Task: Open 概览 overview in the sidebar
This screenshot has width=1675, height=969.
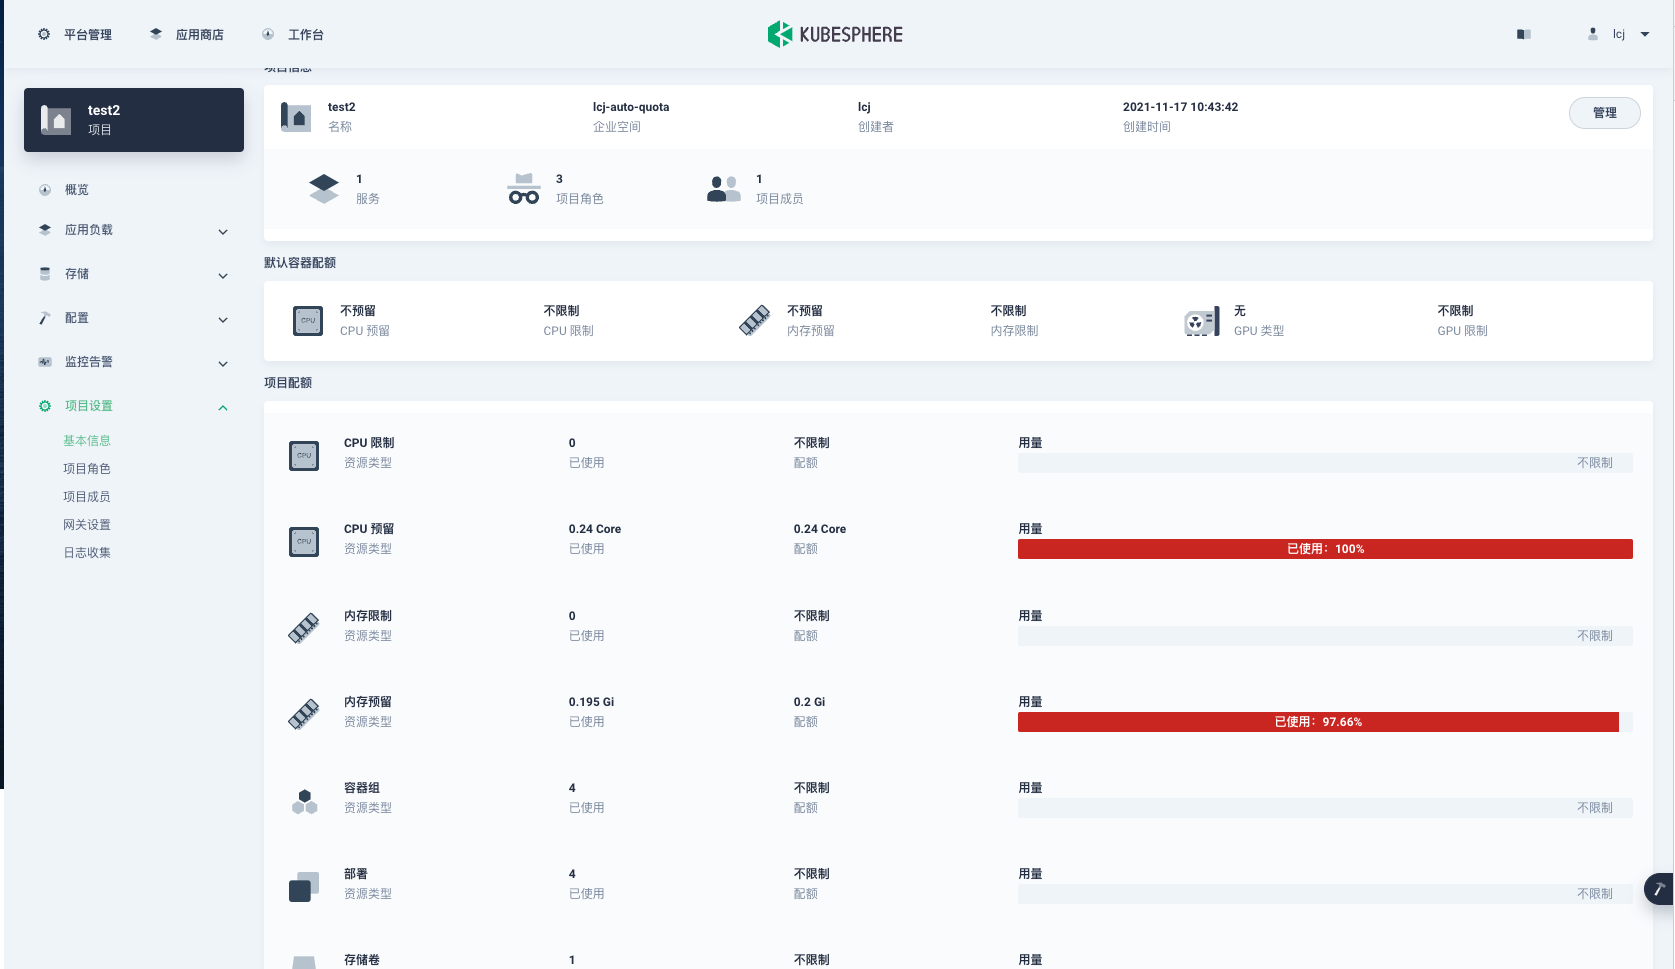Action: point(77,190)
